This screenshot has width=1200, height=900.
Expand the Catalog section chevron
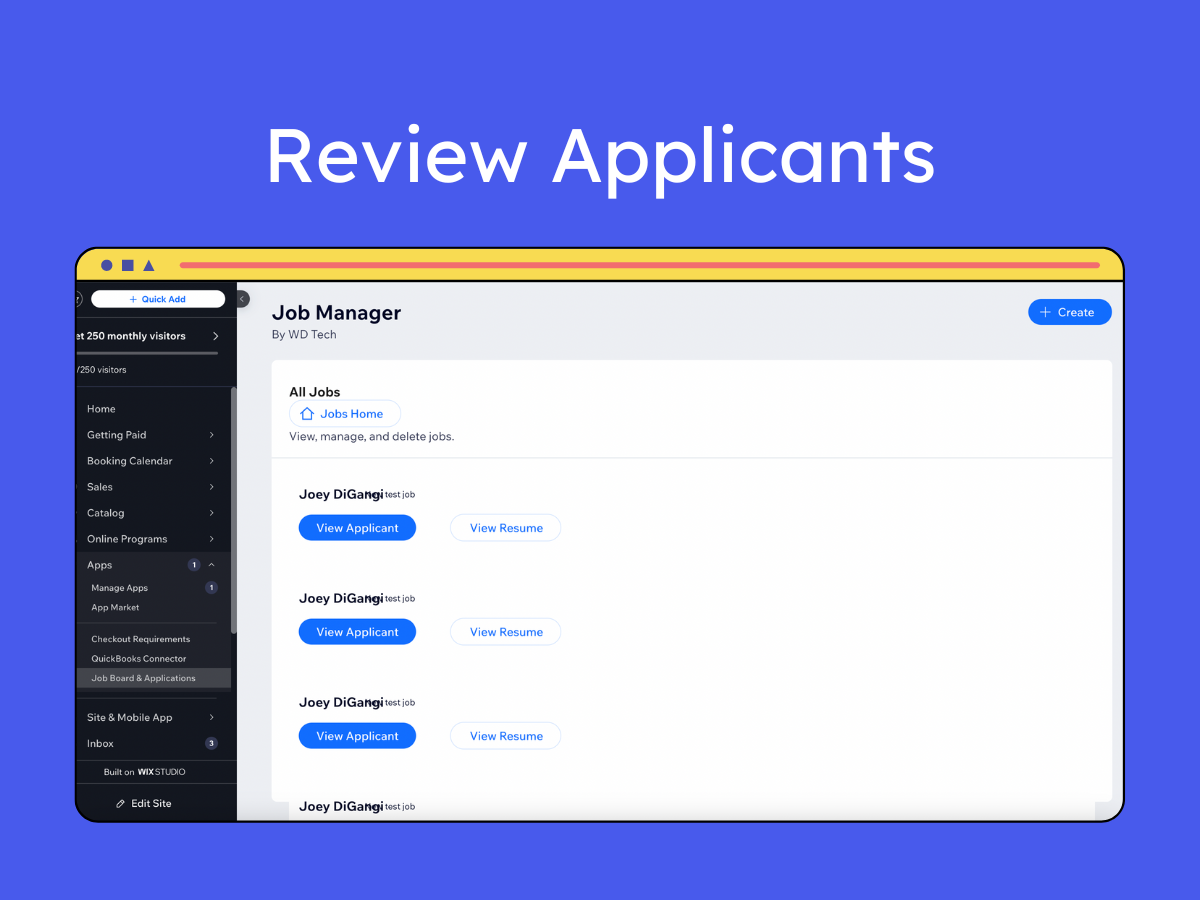click(212, 513)
